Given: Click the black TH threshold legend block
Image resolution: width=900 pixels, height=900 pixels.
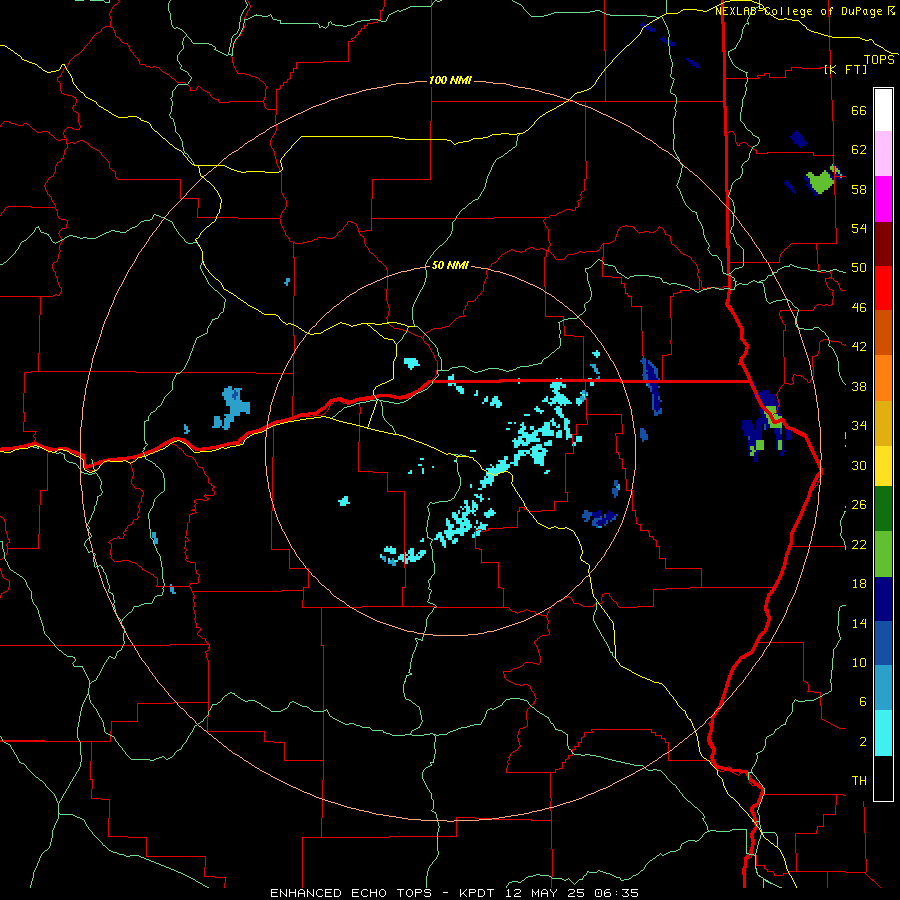Looking at the screenshot, I should (x=883, y=778).
